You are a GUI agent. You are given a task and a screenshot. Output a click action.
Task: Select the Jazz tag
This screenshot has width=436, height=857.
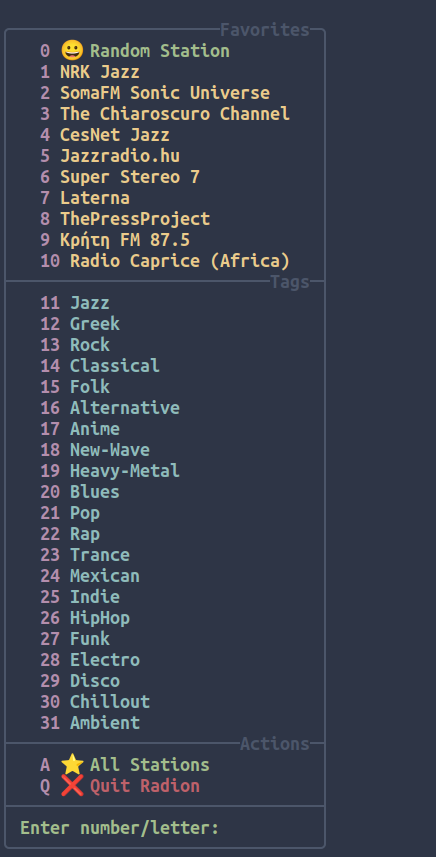90,303
